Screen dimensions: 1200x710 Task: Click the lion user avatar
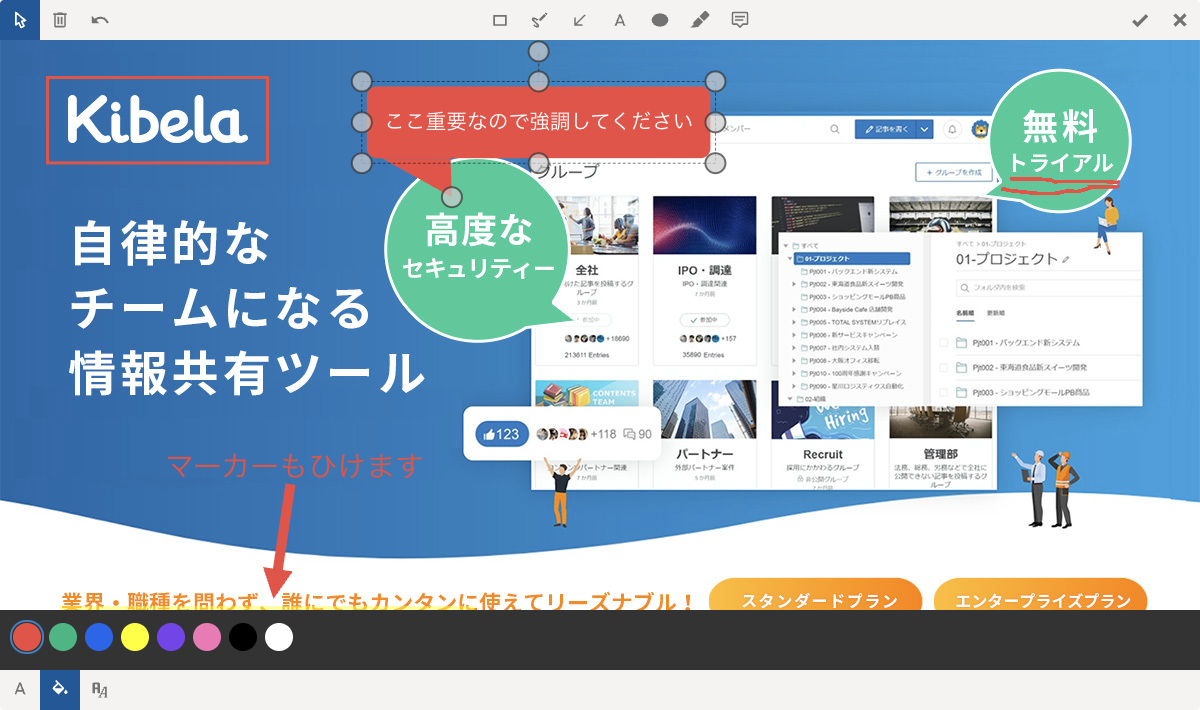[x=981, y=129]
